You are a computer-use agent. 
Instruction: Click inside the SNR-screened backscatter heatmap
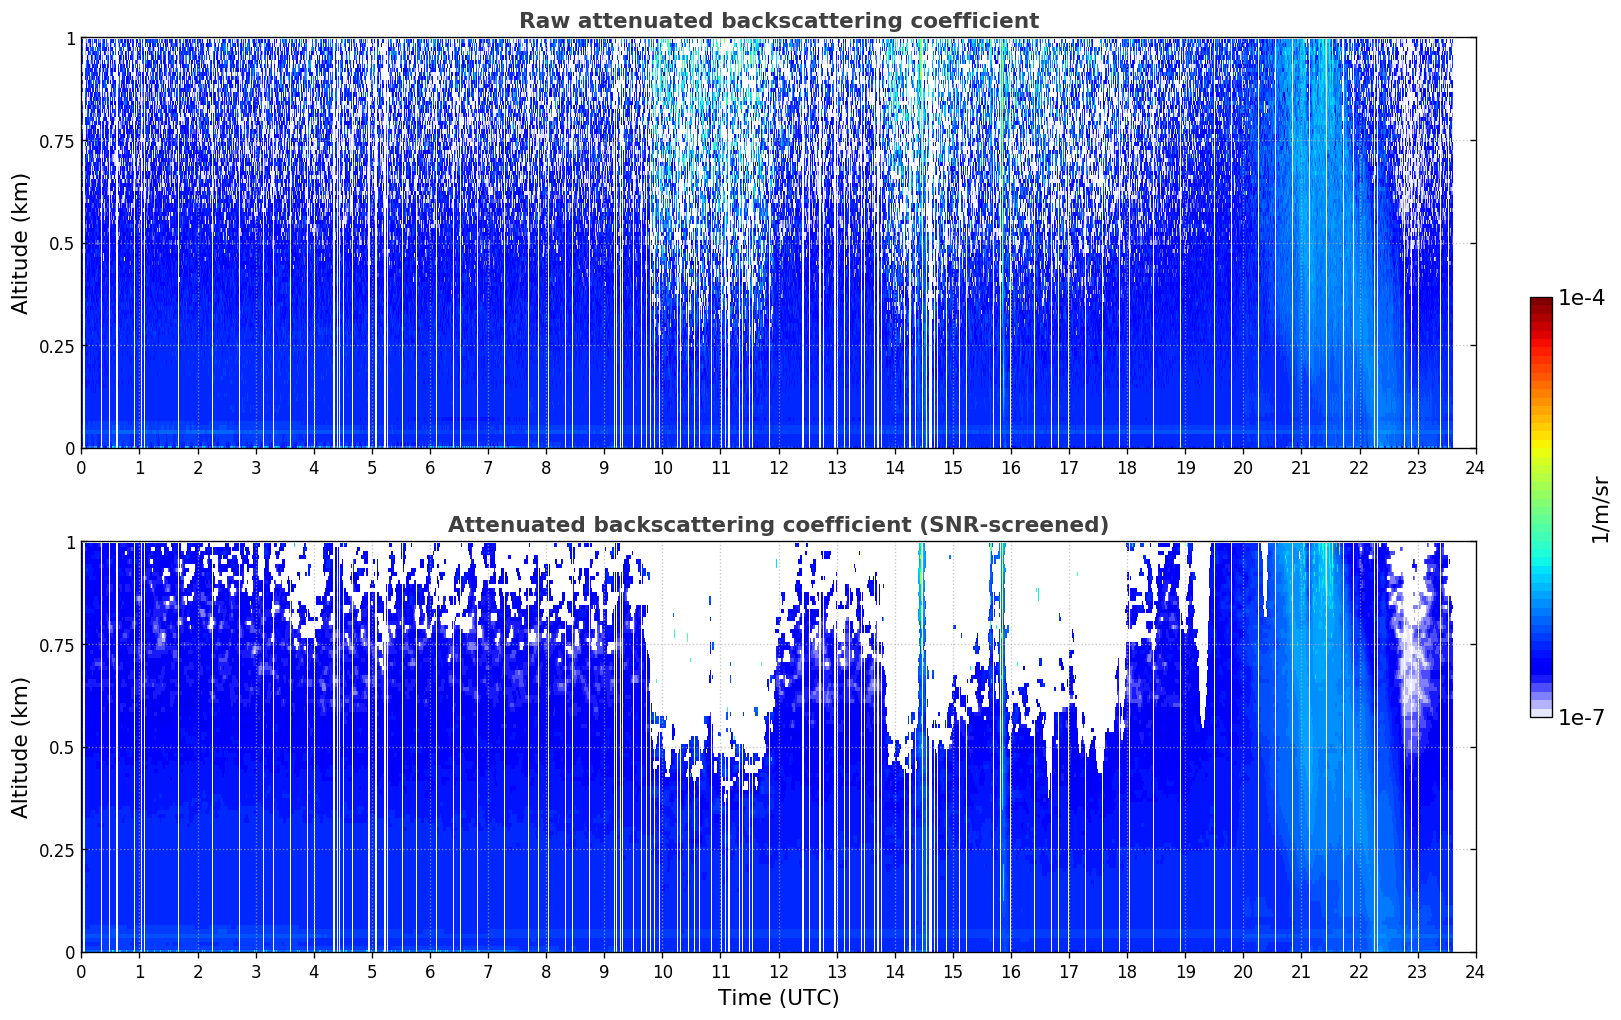click(x=778, y=747)
